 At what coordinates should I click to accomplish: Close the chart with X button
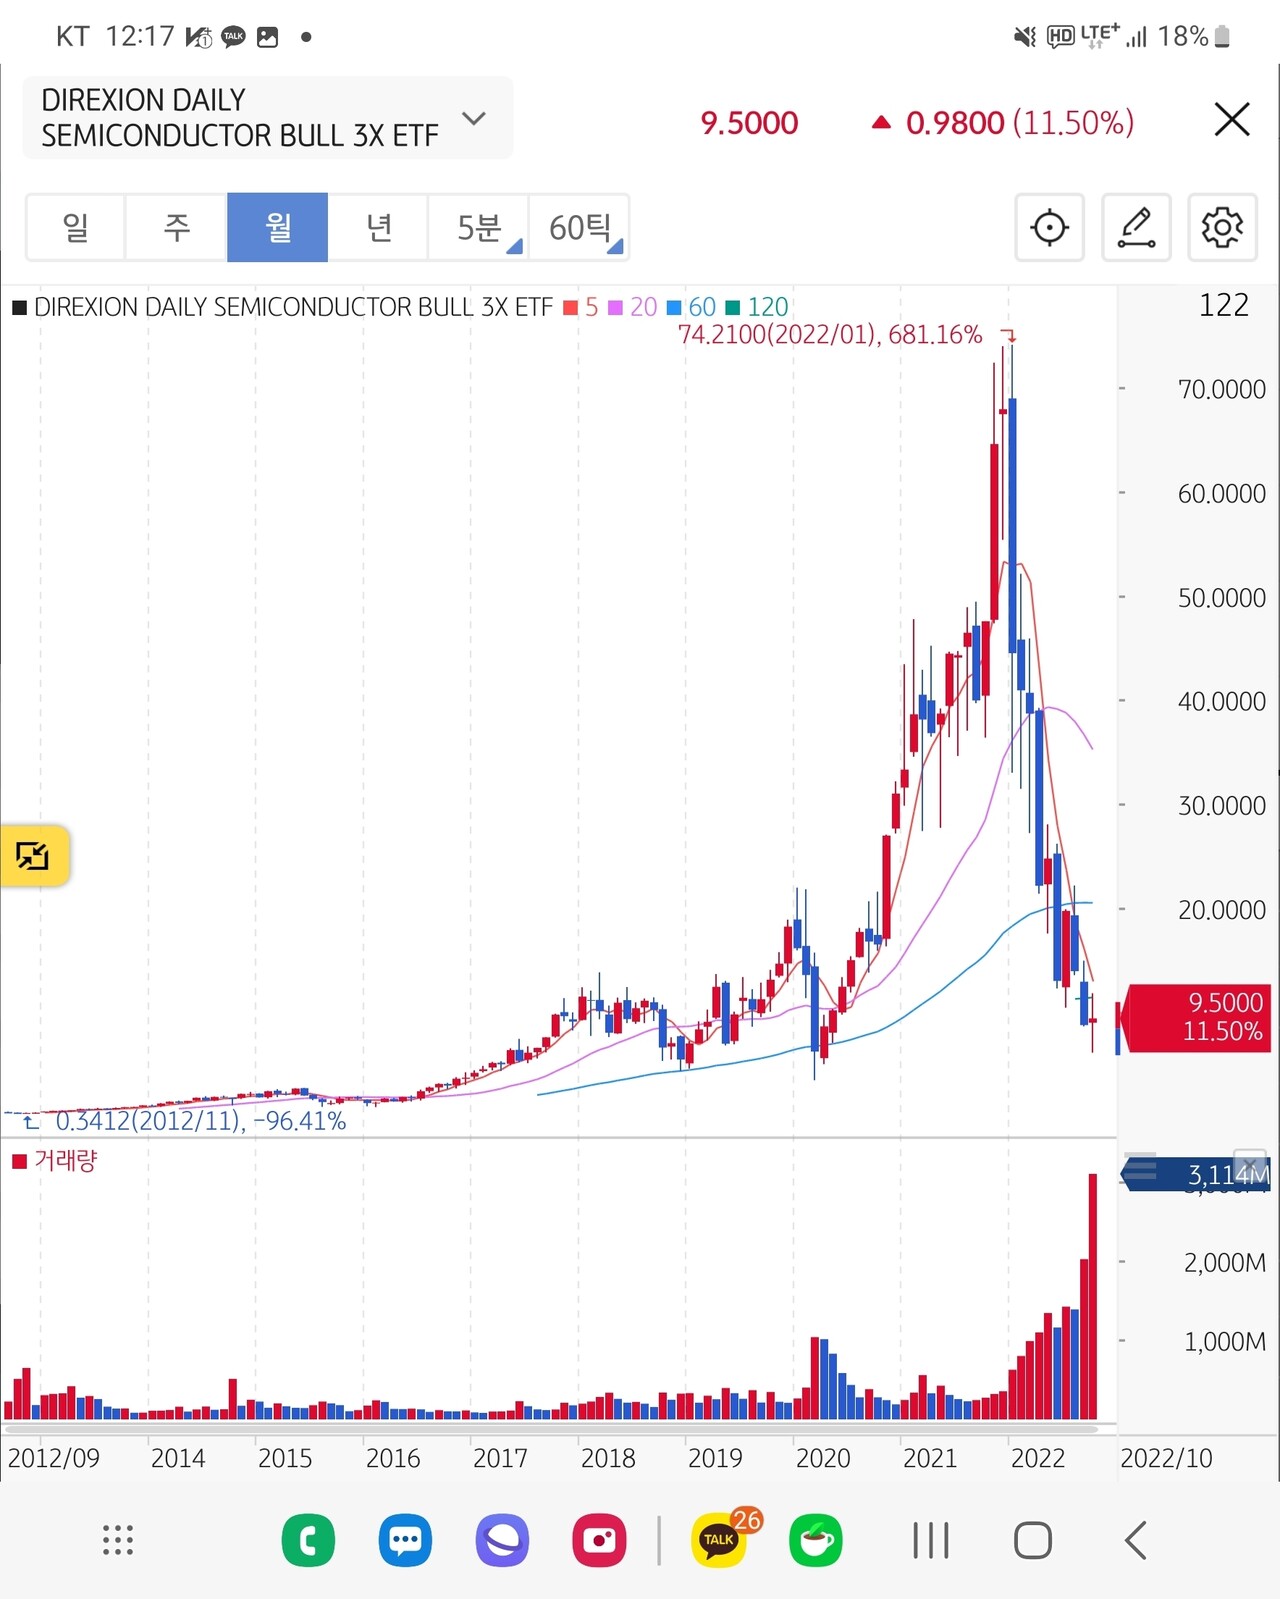point(1232,119)
